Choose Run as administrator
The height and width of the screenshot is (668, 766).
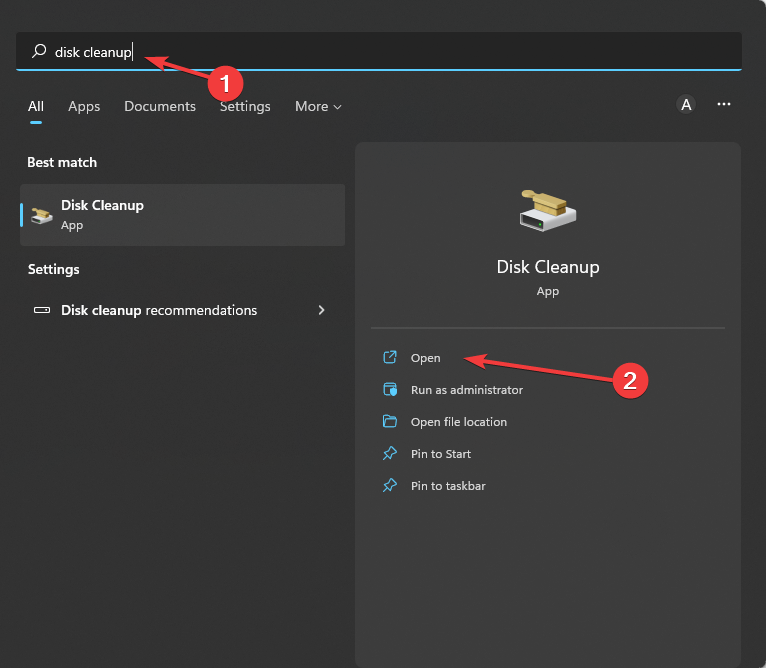coord(467,389)
